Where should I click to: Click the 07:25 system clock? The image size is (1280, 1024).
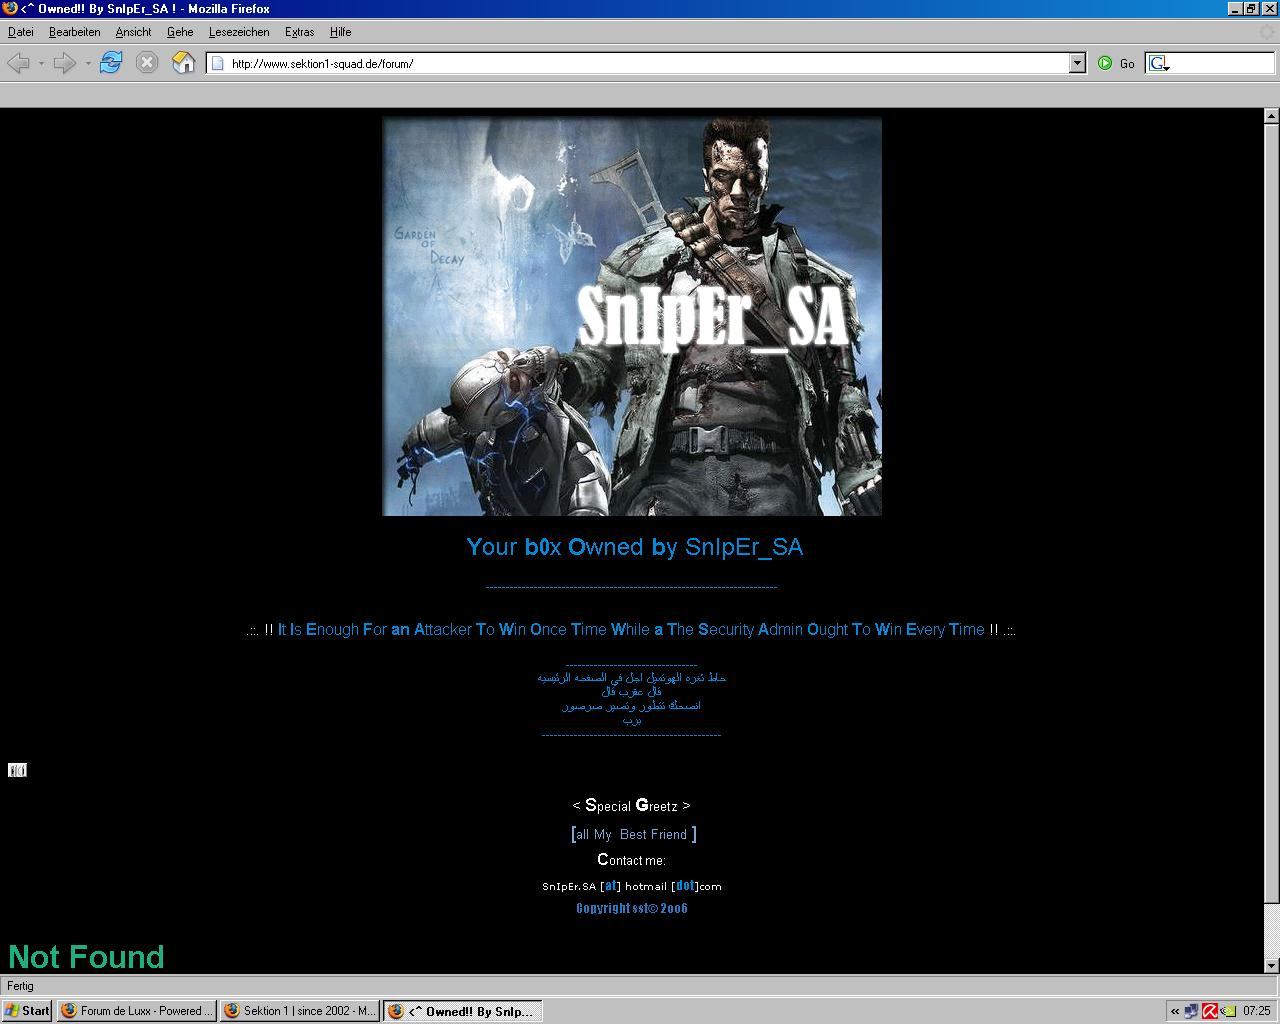click(1257, 1011)
